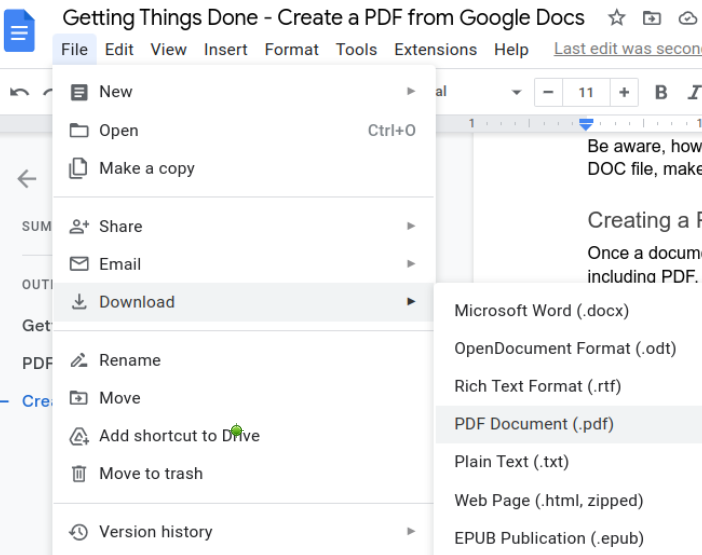Image resolution: width=702 pixels, height=555 pixels.
Task: Expand the Share submenu arrow
Action: [411, 226]
